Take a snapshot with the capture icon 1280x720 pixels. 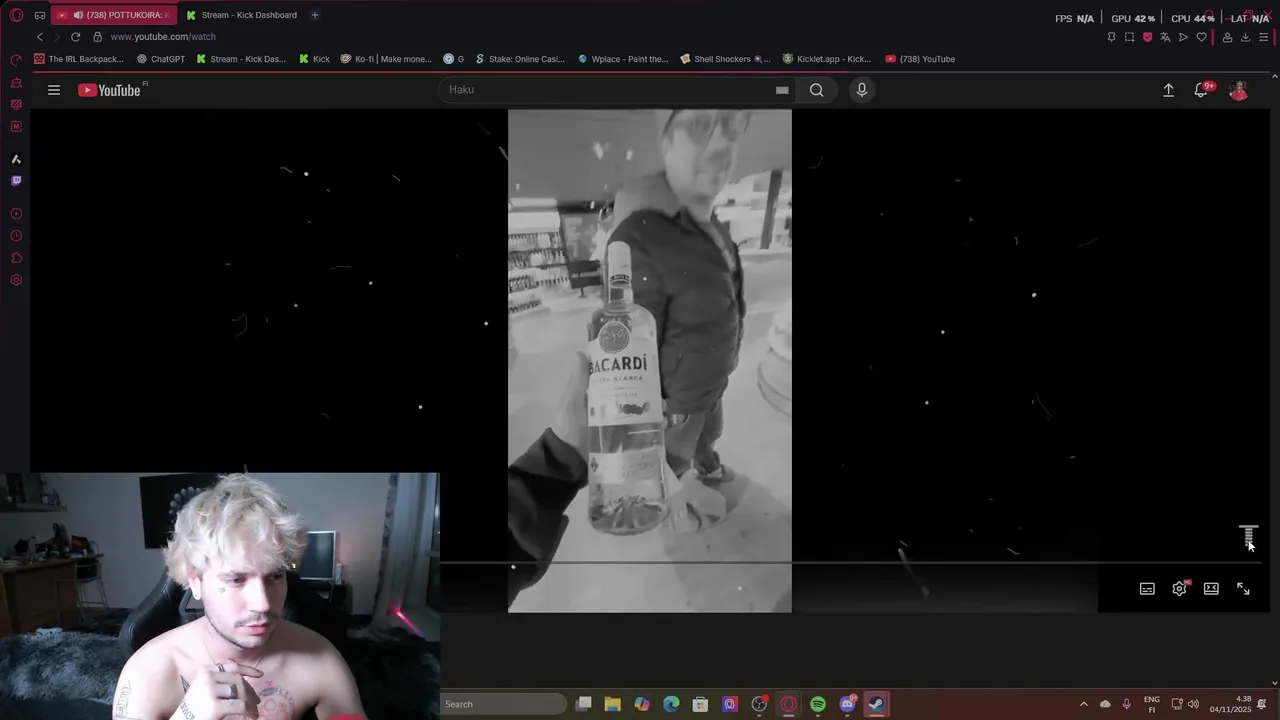pos(1129,37)
